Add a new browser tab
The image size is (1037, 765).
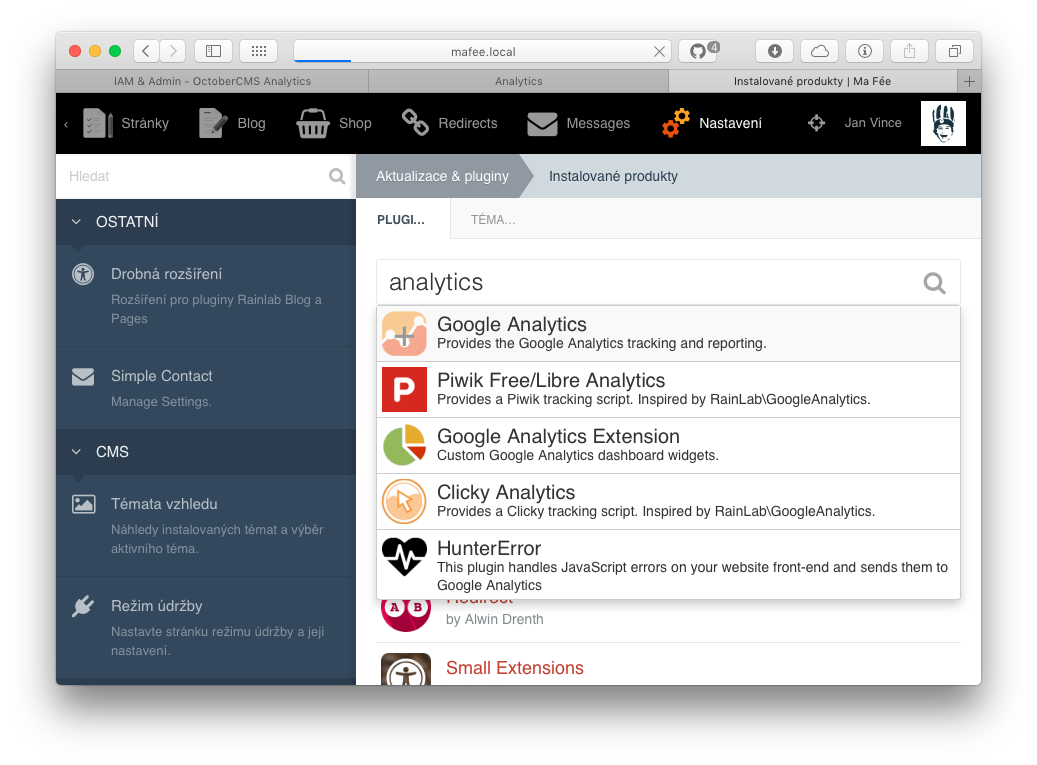tap(969, 81)
